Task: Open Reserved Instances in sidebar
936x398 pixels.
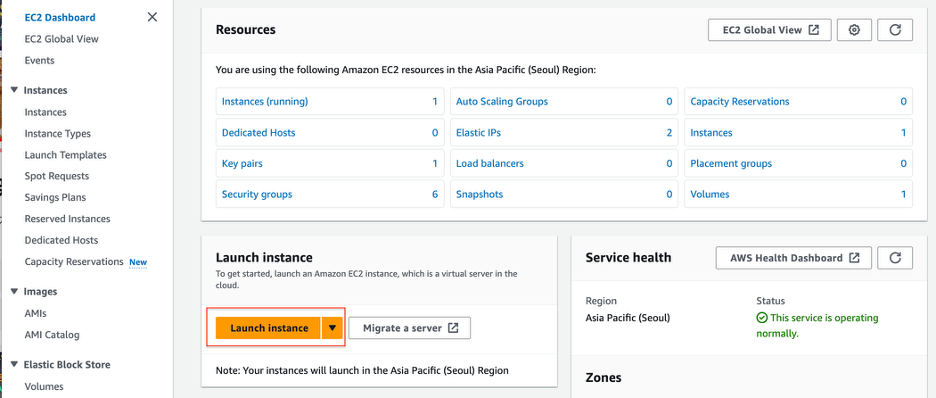Action: [67, 219]
